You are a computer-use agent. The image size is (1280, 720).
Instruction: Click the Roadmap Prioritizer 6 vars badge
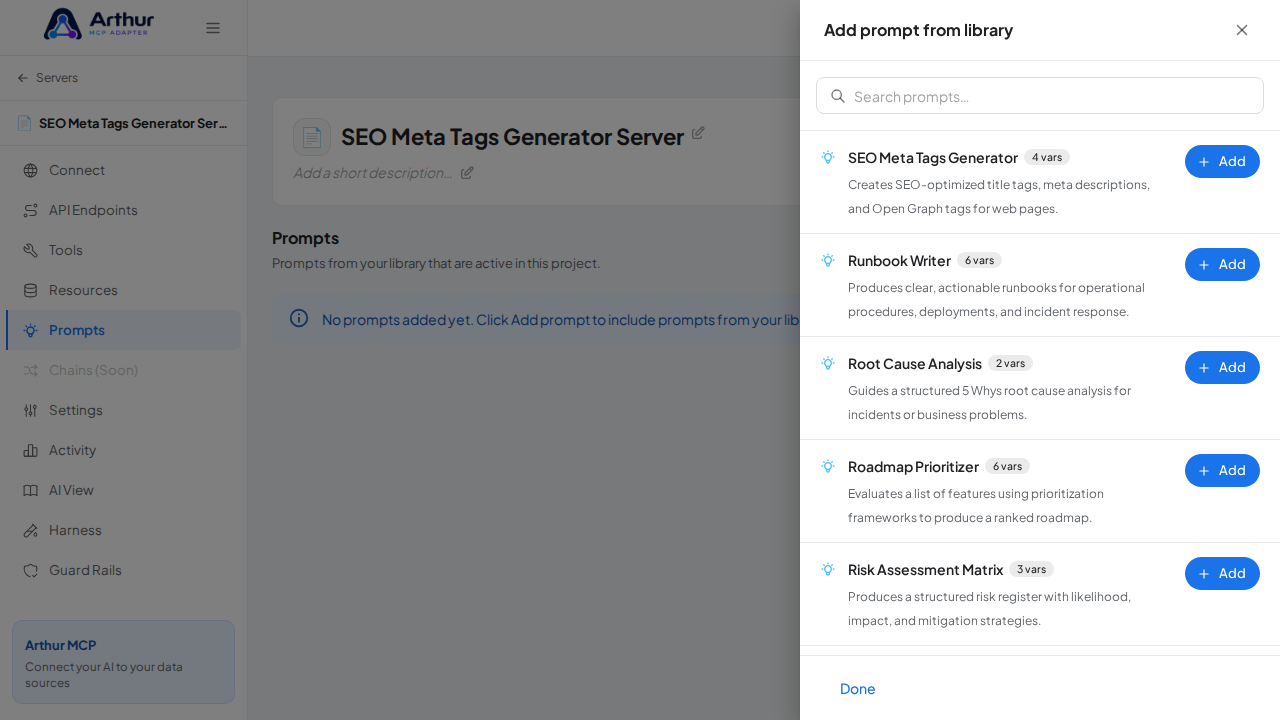pyautogui.click(x=1007, y=466)
